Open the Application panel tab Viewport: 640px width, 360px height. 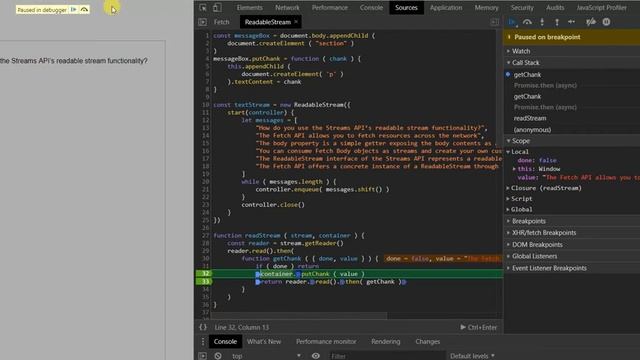pos(446,8)
